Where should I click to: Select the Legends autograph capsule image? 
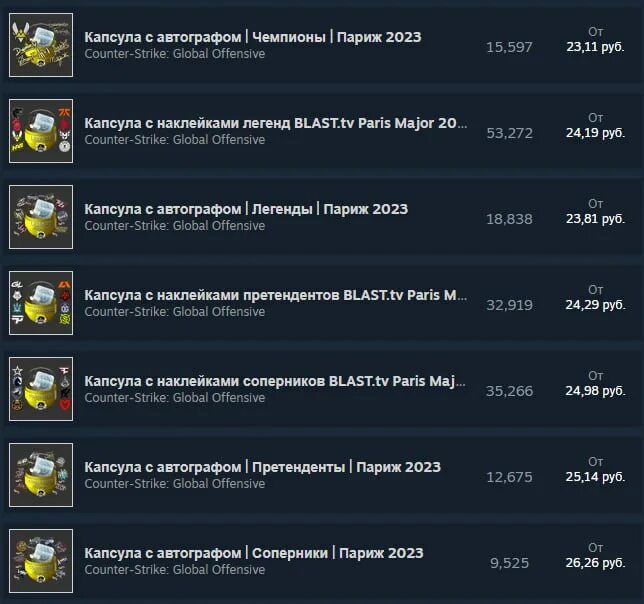click(x=41, y=217)
